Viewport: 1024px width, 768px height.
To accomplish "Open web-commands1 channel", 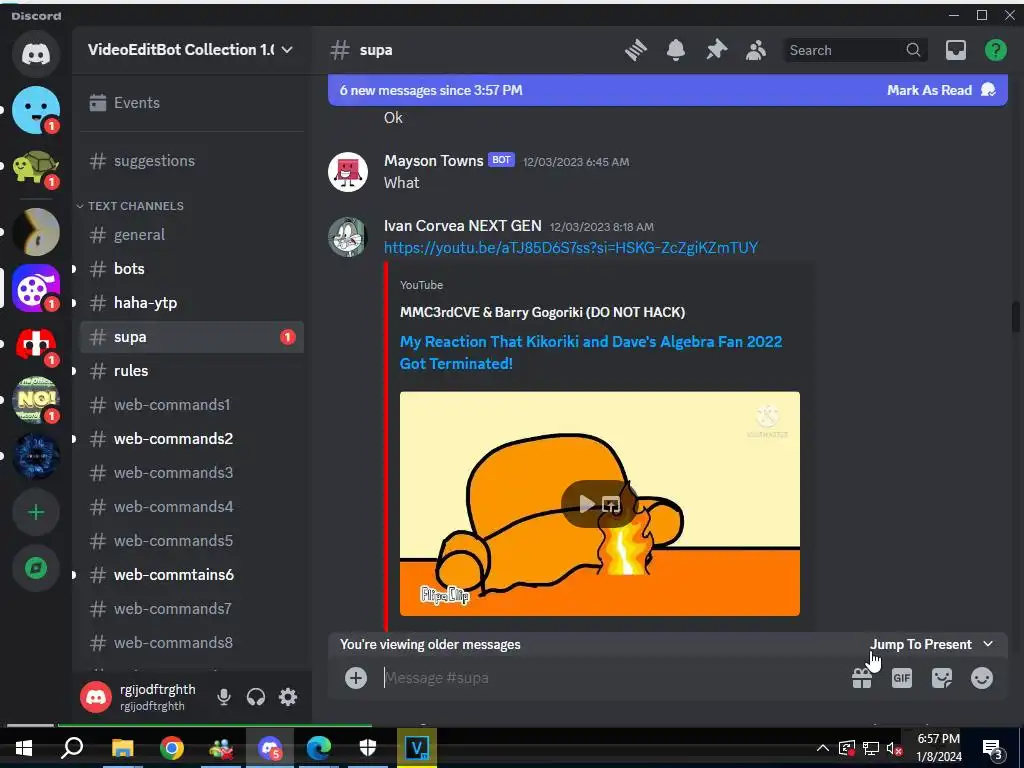I will (x=192, y=405).
